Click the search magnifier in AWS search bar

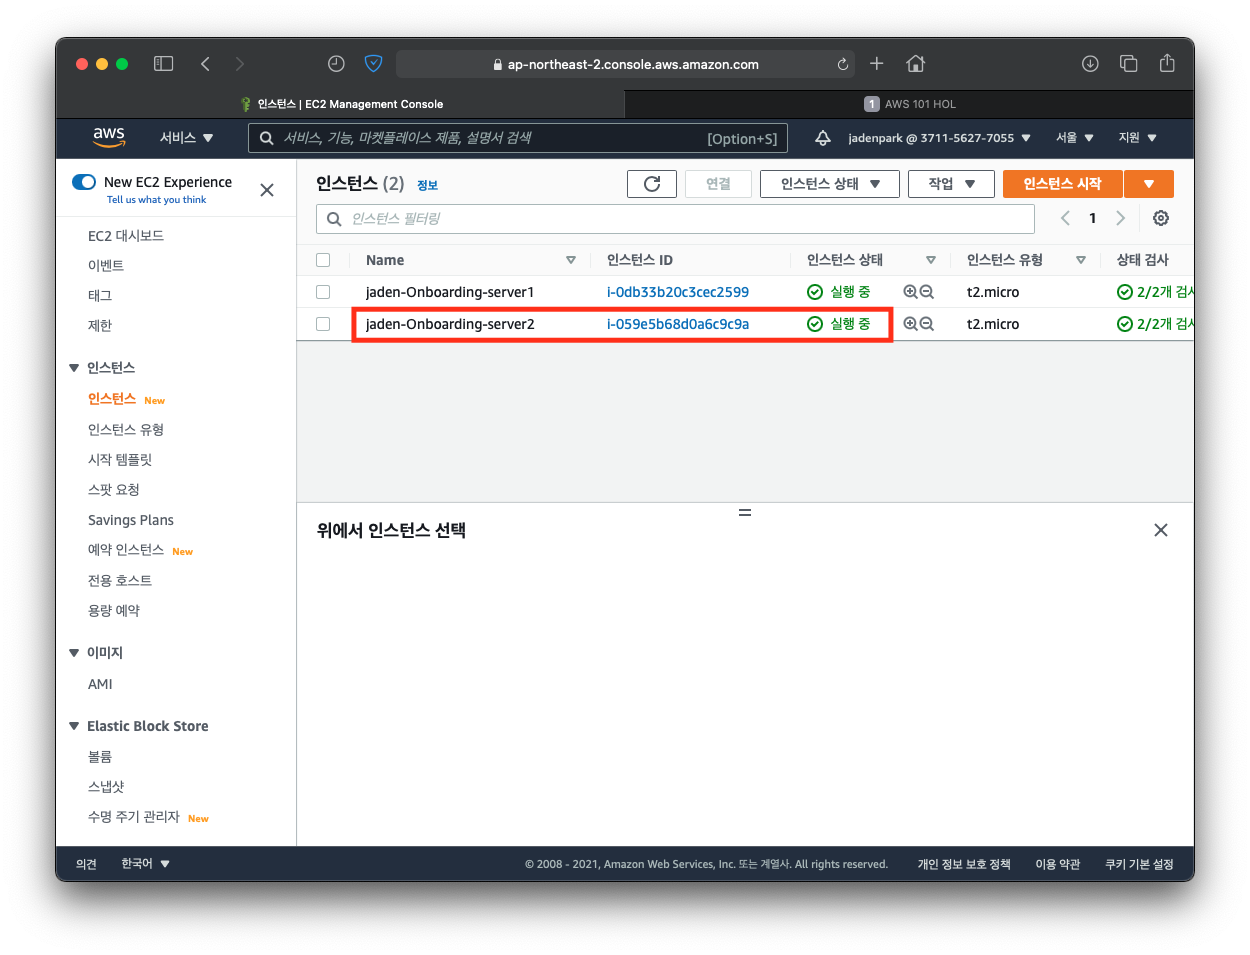267,138
